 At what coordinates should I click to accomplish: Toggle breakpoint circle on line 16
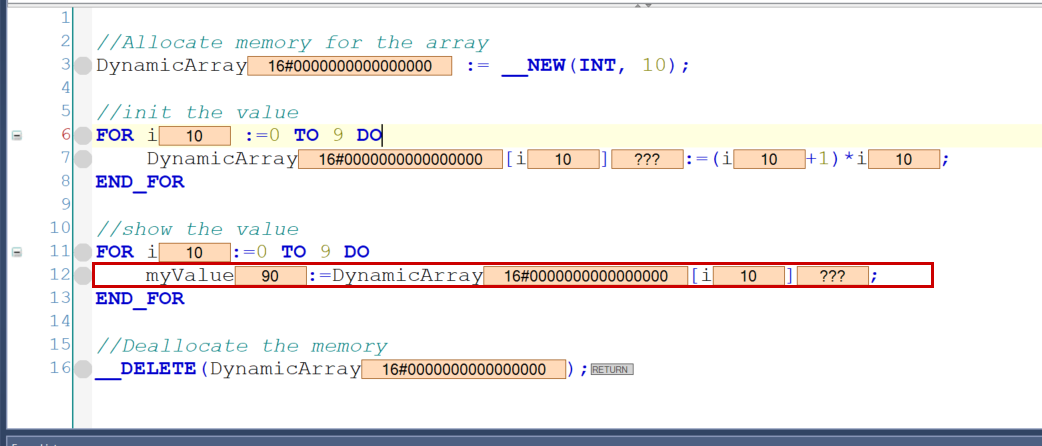click(82, 368)
